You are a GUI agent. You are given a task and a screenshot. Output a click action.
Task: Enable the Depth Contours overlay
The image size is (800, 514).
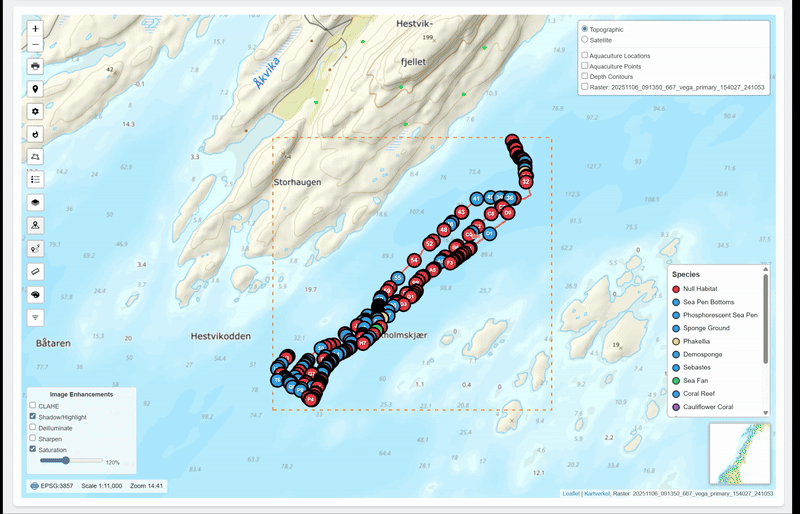[585, 76]
